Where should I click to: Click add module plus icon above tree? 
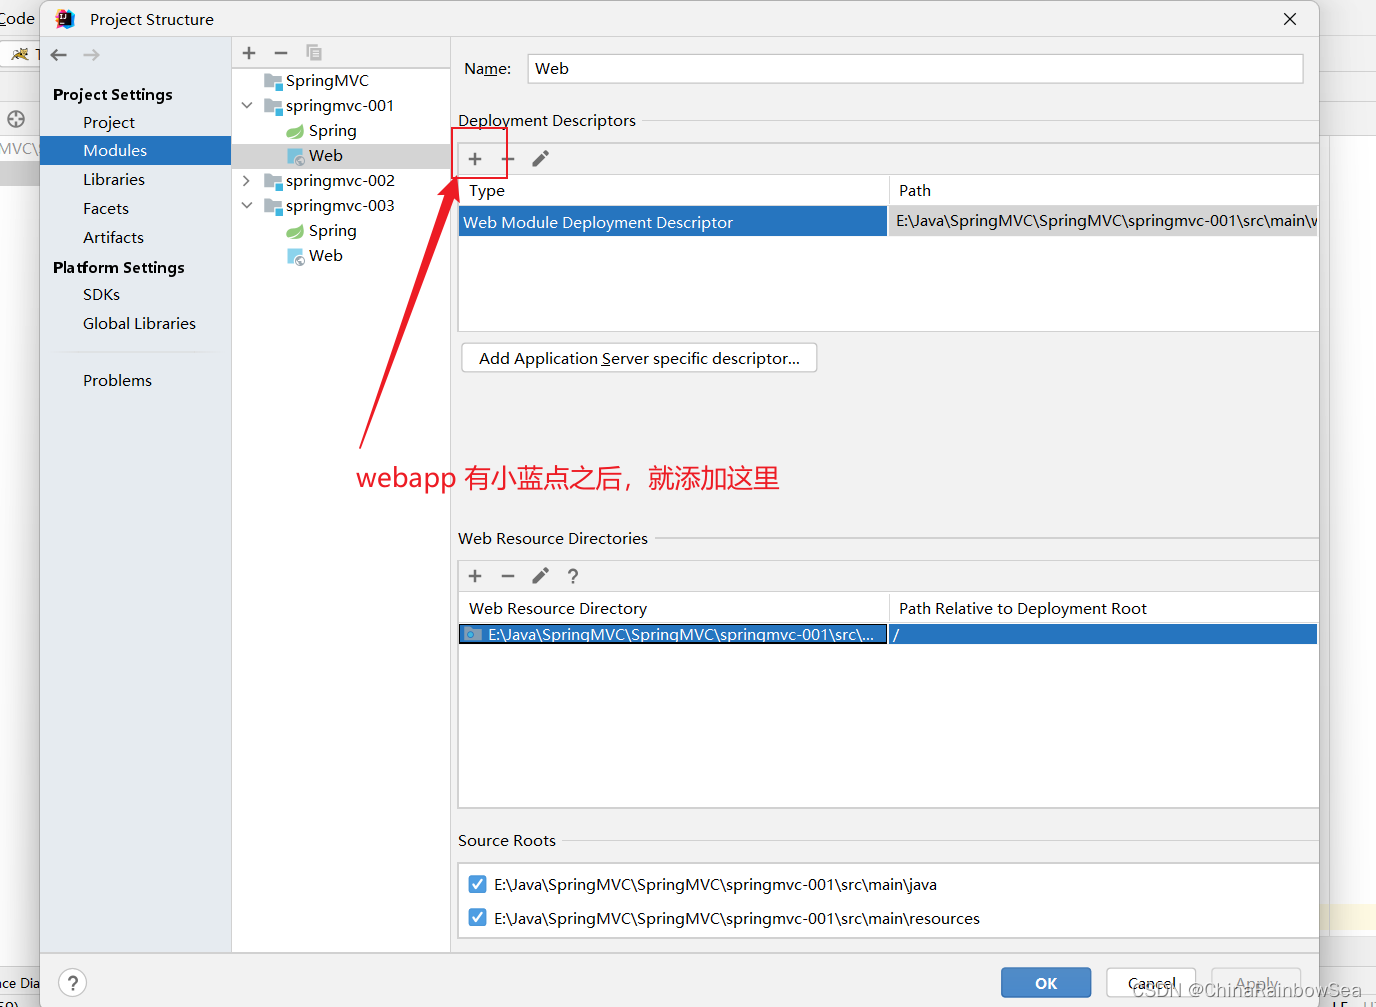click(x=249, y=53)
